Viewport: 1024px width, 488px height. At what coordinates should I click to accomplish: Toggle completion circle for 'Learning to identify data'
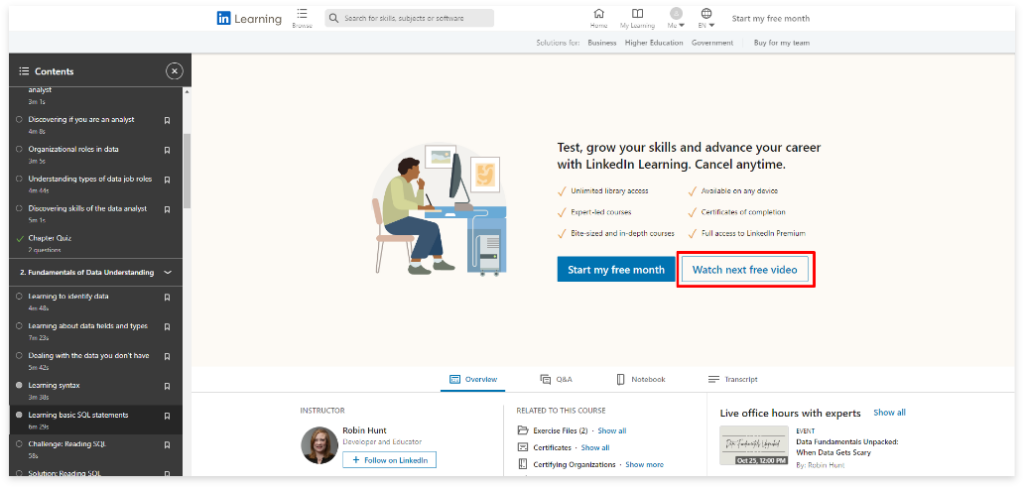pyautogui.click(x=19, y=296)
